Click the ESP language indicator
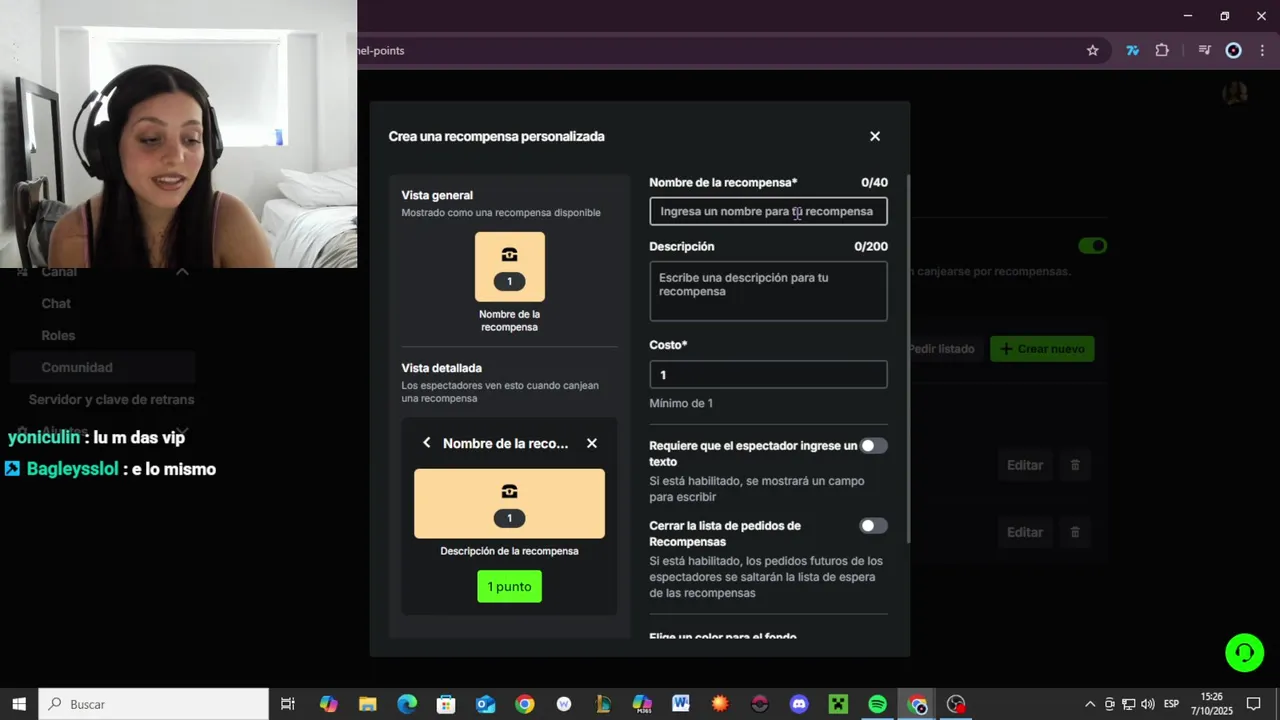The image size is (1280, 720). 1171,704
